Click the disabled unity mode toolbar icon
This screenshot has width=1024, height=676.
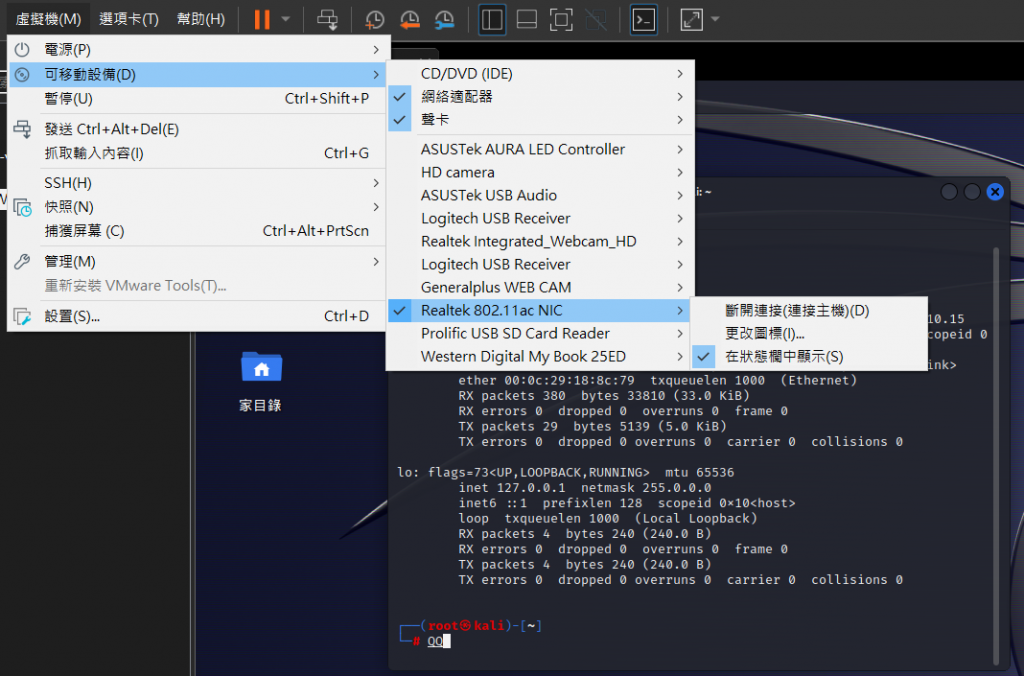[x=596, y=20]
